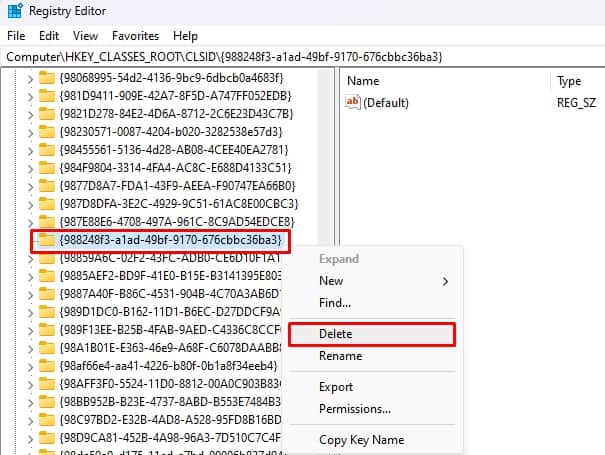
Task: Click the Name column header
Action: 363,81
